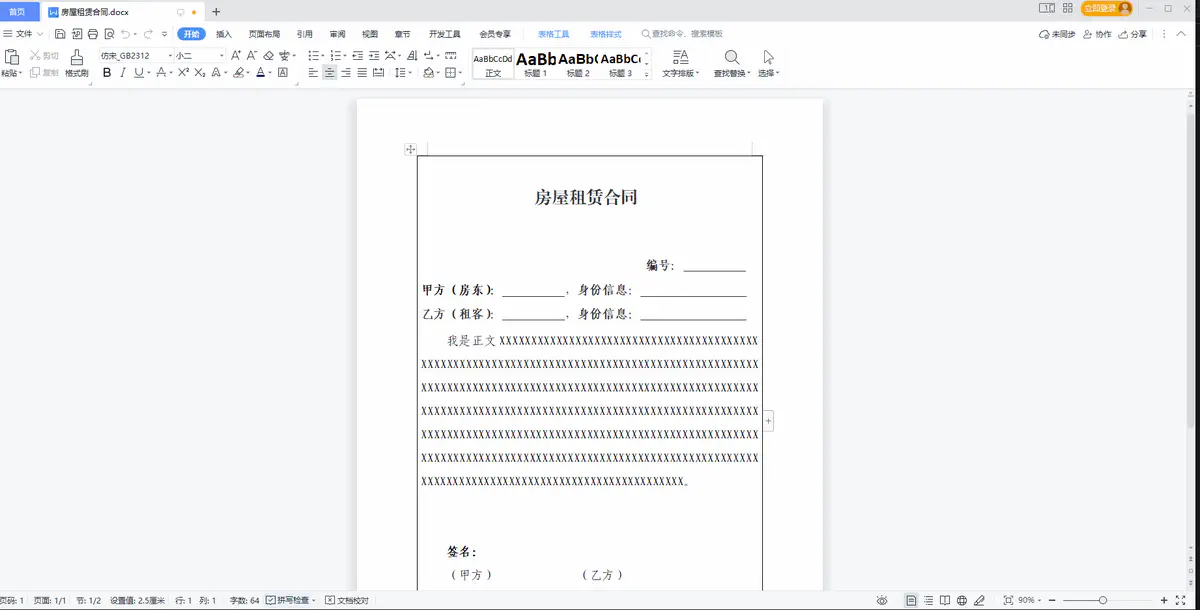Screen dimensions: 1200x610
Task: Adjust the zoom slider in status bar
Action: coord(1102,600)
